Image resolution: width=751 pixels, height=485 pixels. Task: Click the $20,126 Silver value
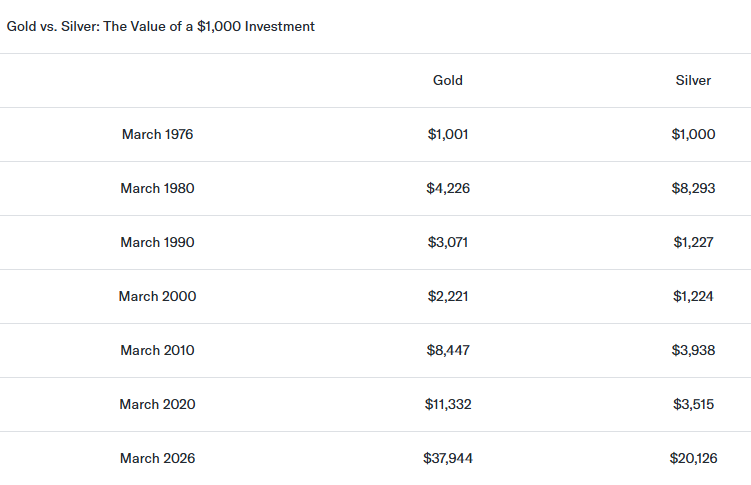694,458
